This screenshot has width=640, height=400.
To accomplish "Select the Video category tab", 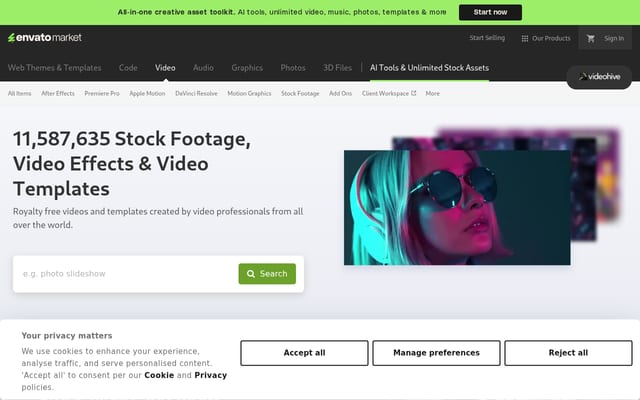I will [x=165, y=68].
